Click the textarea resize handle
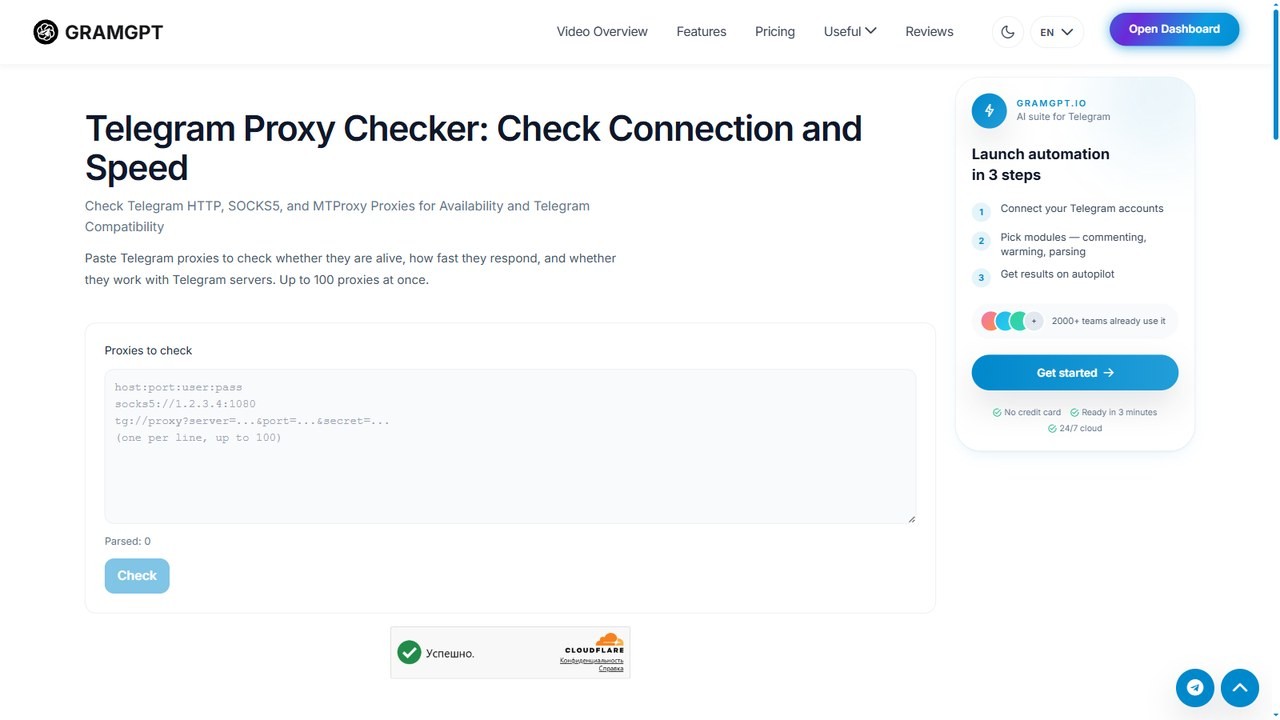The height and width of the screenshot is (720, 1280). point(910,518)
